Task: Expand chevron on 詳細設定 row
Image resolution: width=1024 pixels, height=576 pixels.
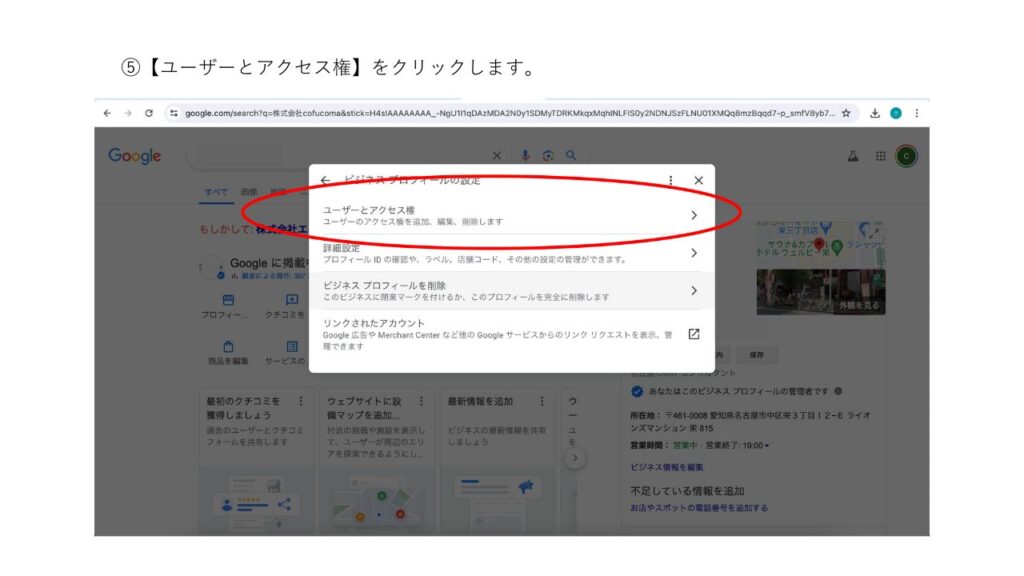Action: tap(694, 253)
